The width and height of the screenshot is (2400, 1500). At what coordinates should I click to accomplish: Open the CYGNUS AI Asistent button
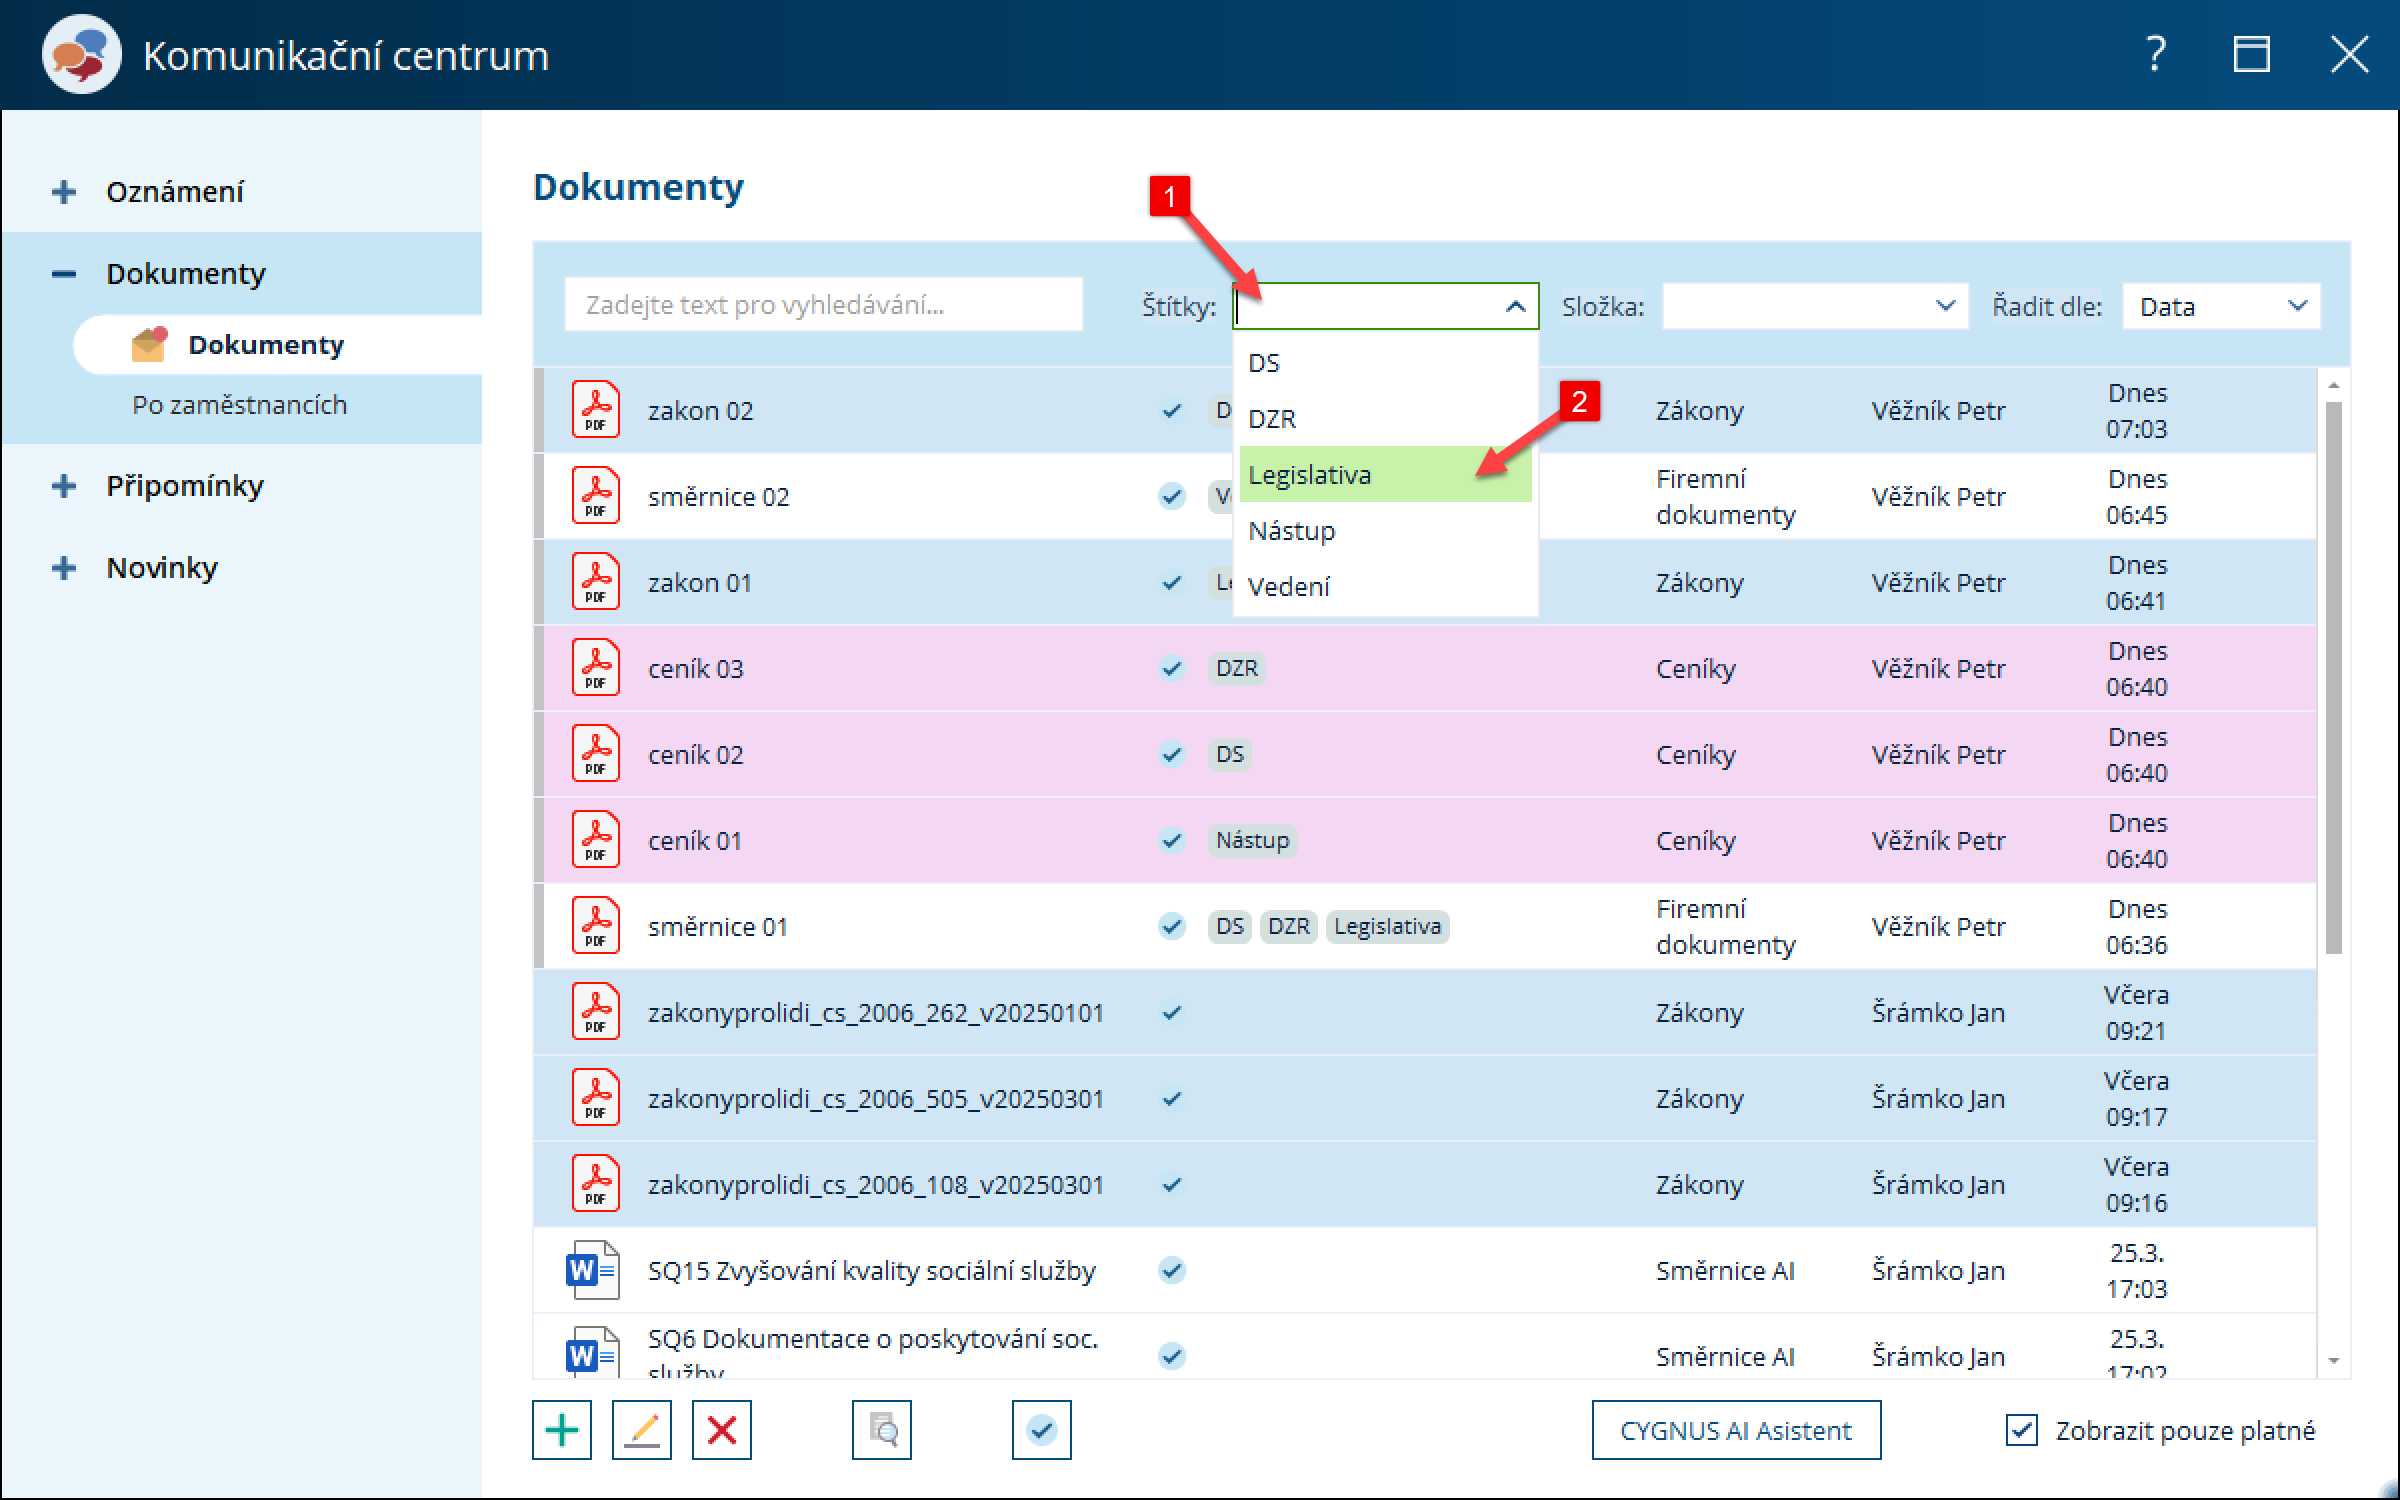click(1735, 1430)
